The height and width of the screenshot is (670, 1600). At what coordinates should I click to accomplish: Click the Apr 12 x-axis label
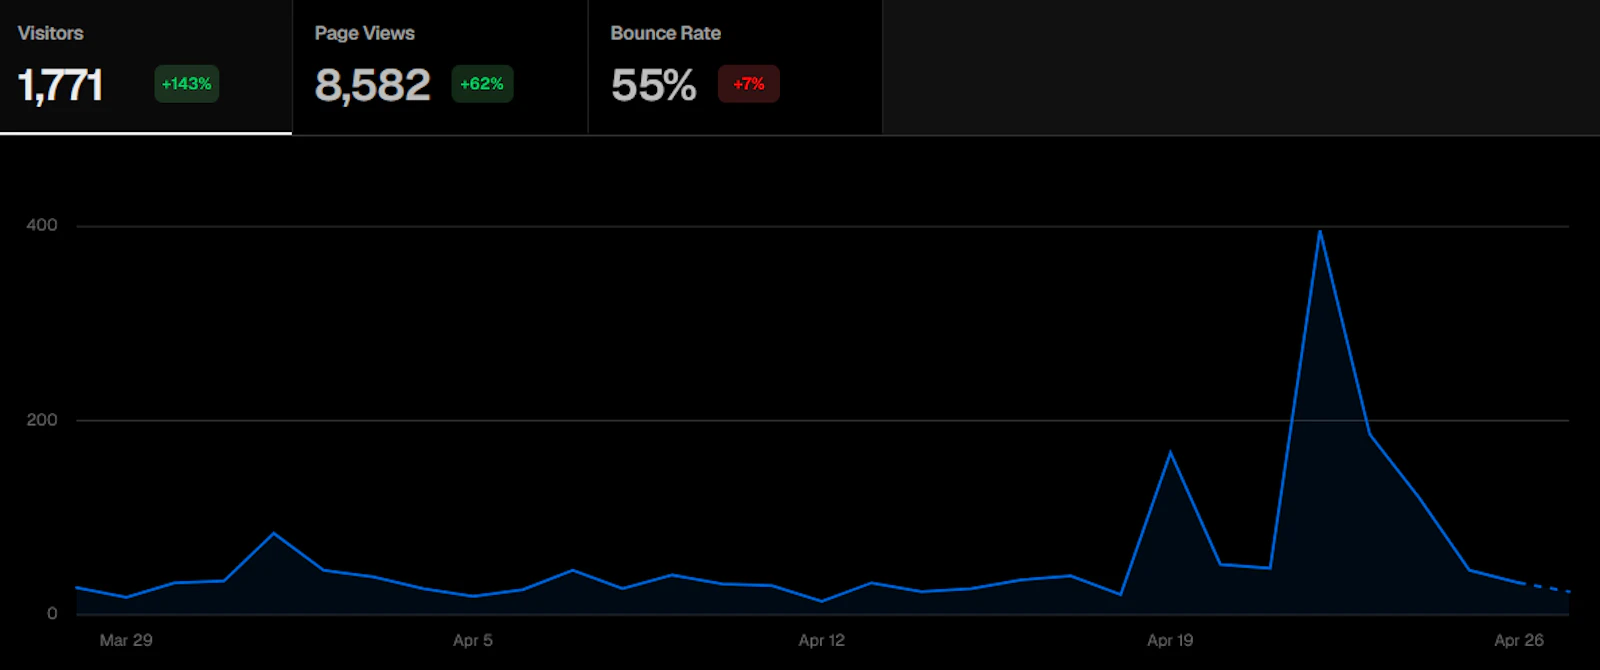click(822, 640)
